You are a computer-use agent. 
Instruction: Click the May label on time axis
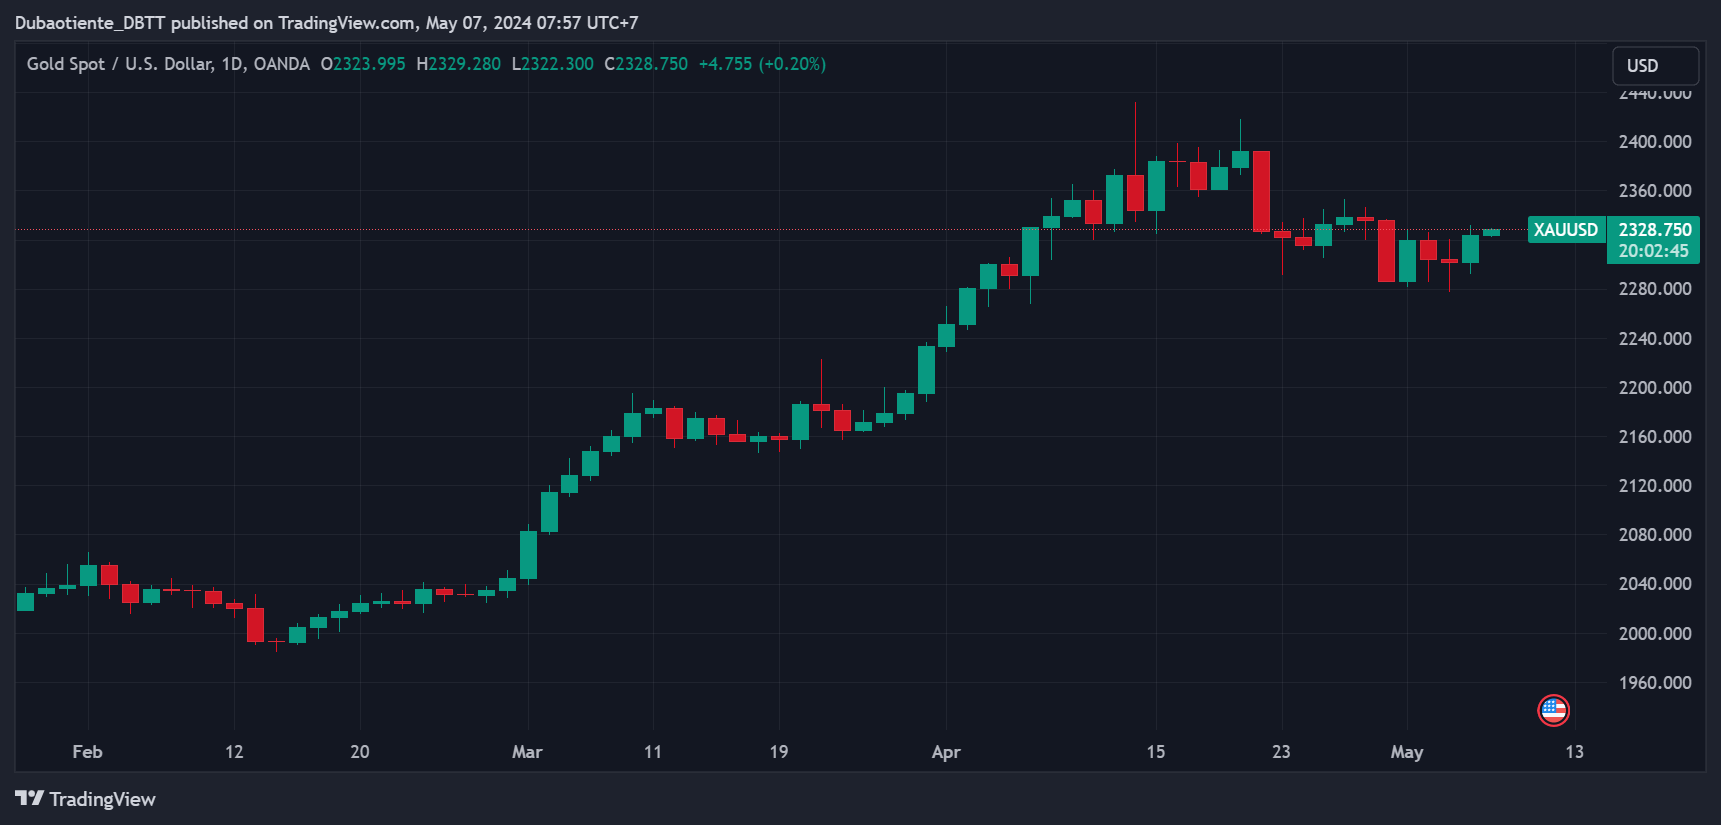1407,752
